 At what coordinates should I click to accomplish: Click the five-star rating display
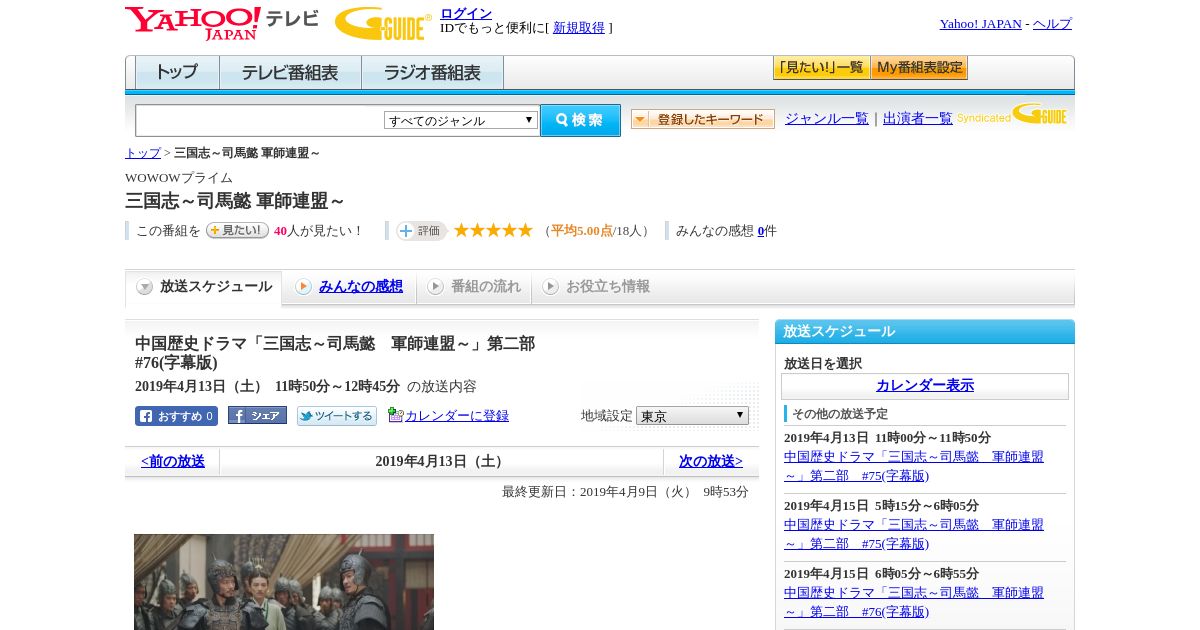pyautogui.click(x=493, y=230)
